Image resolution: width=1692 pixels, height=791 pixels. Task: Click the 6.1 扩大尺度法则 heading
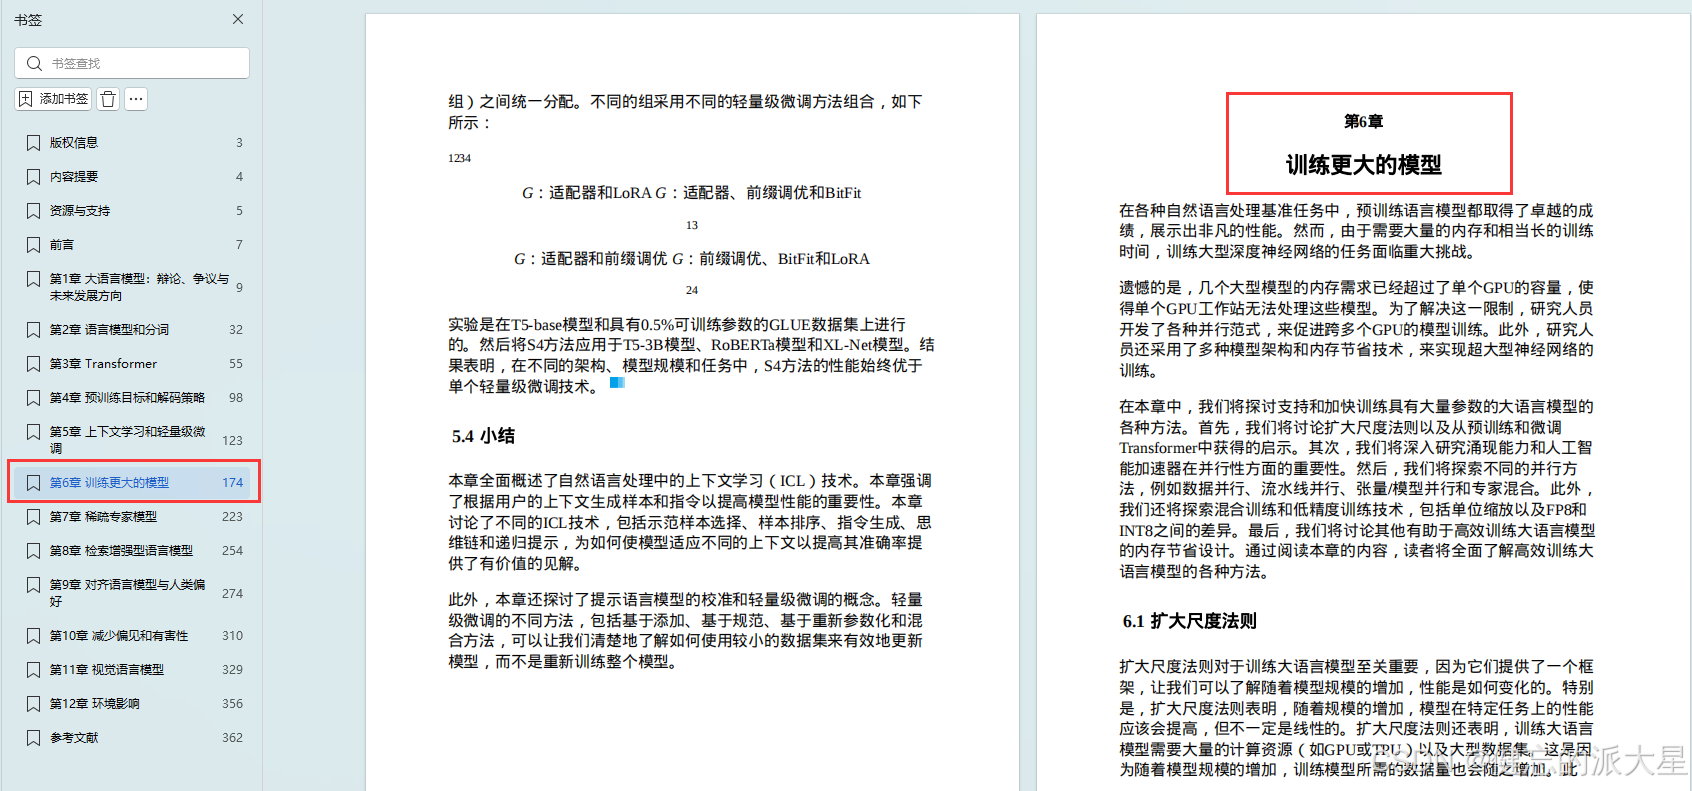point(1189,621)
